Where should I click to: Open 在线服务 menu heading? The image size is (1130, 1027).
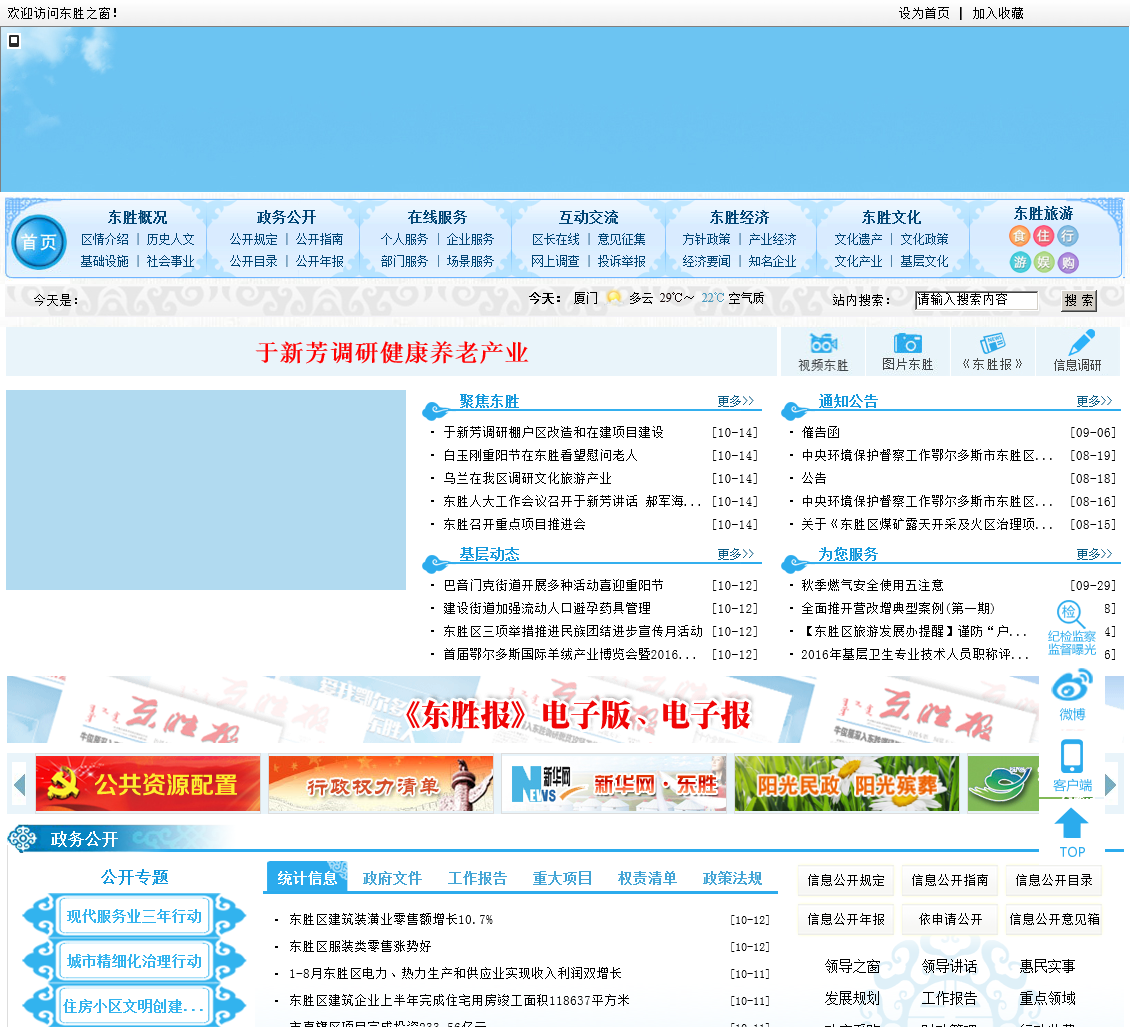(437, 217)
